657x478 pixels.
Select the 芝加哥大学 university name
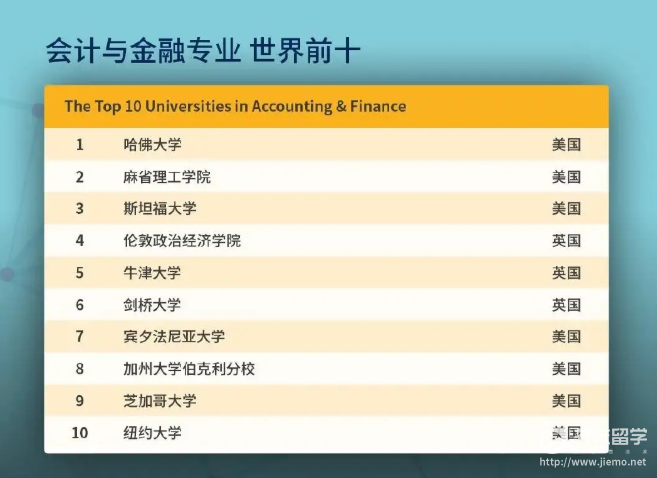tap(160, 401)
